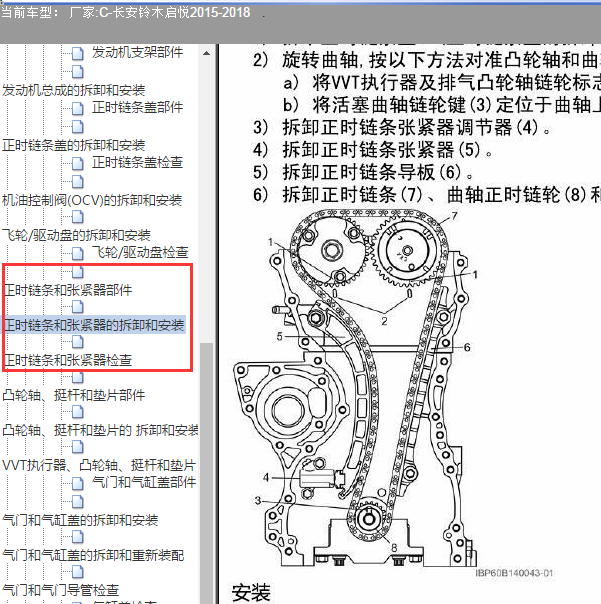Select the 正时链条盖部件 entry

click(x=137, y=107)
